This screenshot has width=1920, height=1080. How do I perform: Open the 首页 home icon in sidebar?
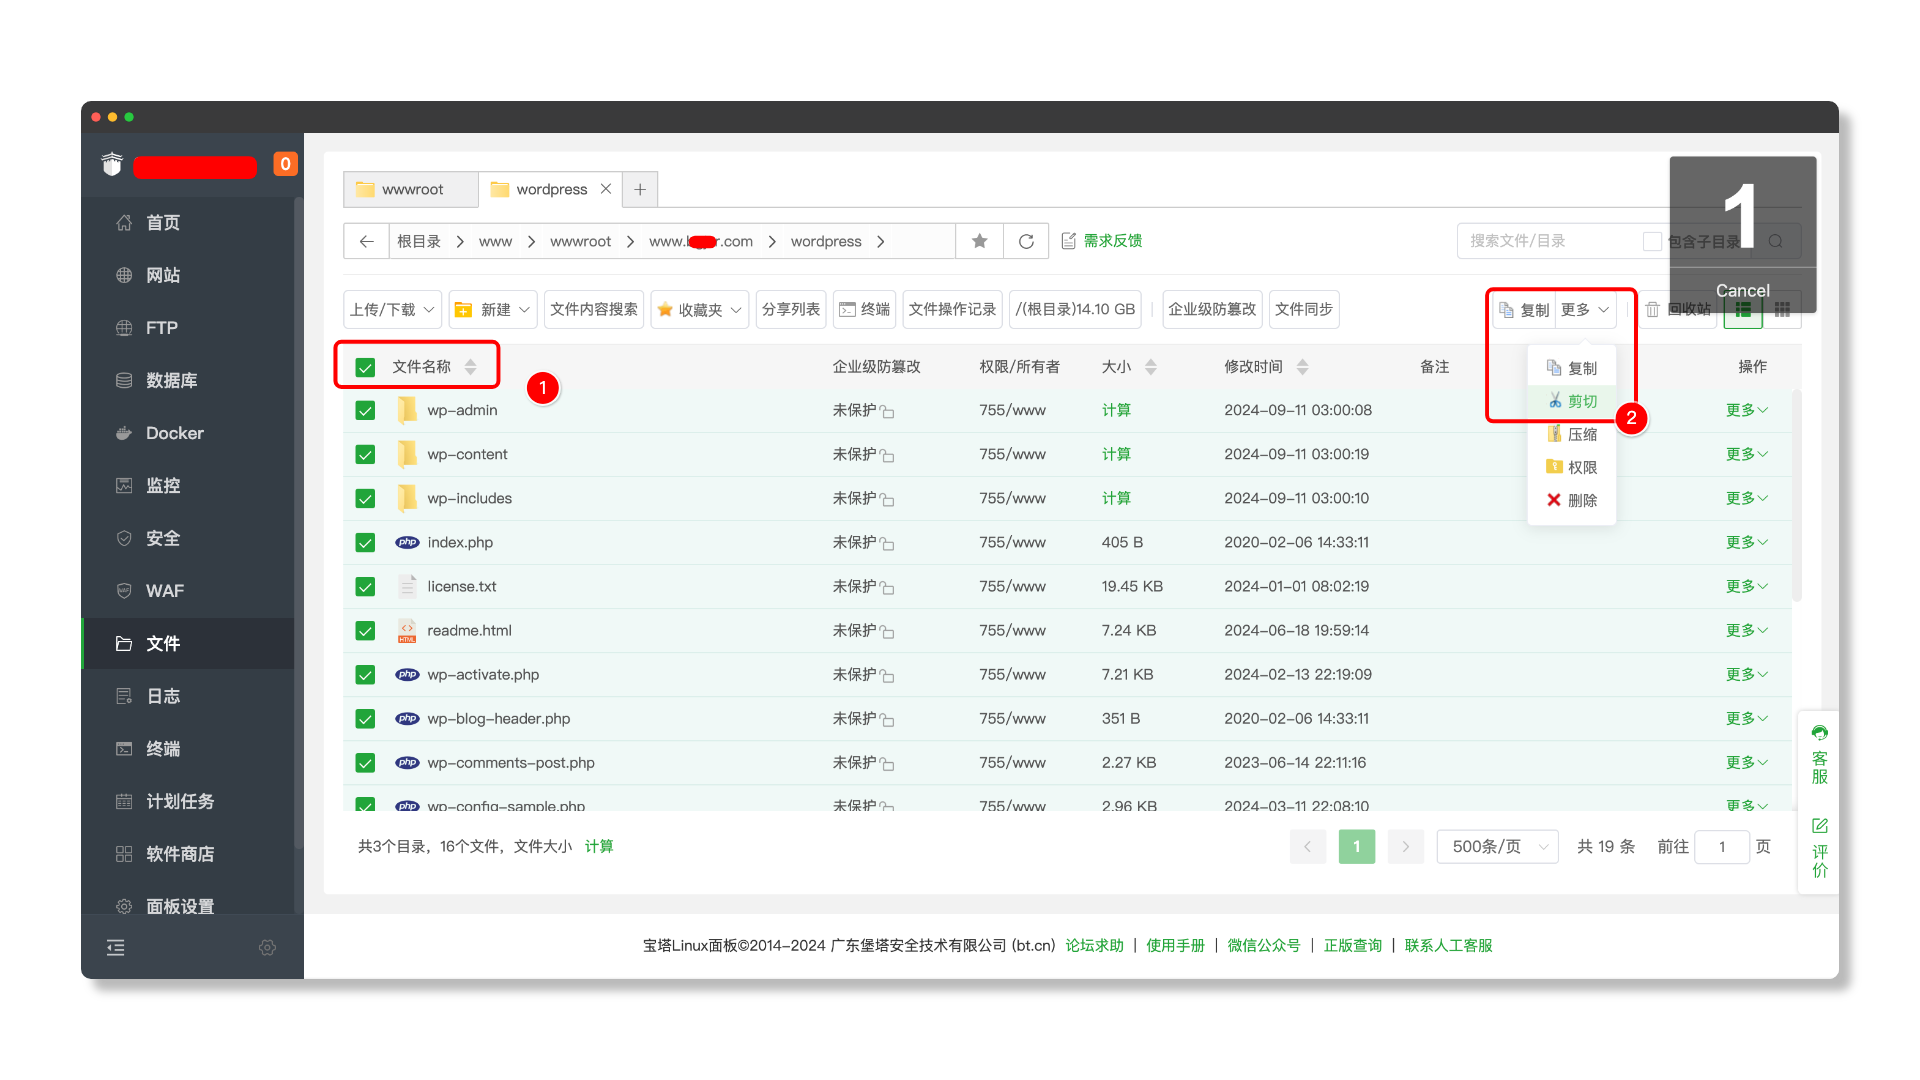click(124, 223)
